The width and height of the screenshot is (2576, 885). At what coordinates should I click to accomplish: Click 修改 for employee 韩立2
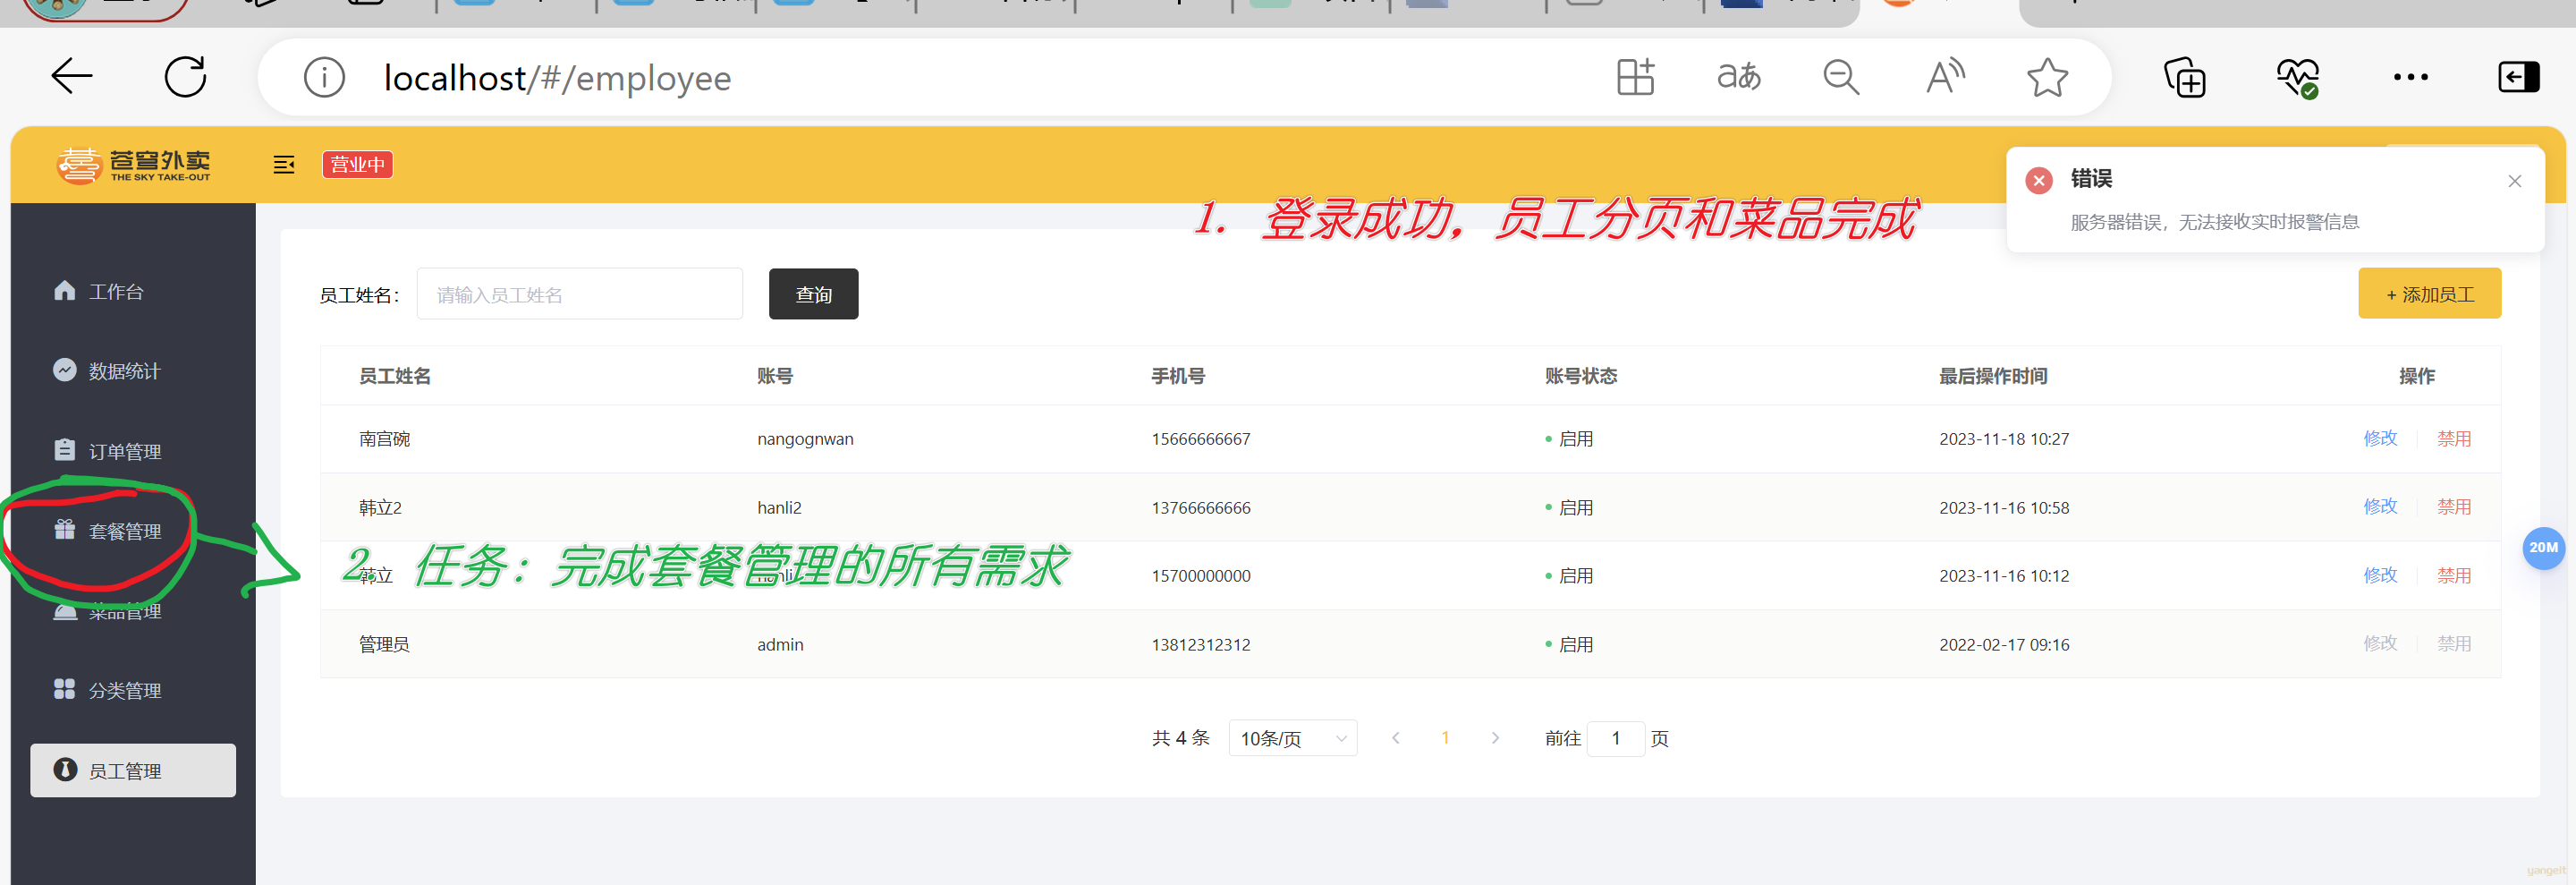(x=2380, y=506)
